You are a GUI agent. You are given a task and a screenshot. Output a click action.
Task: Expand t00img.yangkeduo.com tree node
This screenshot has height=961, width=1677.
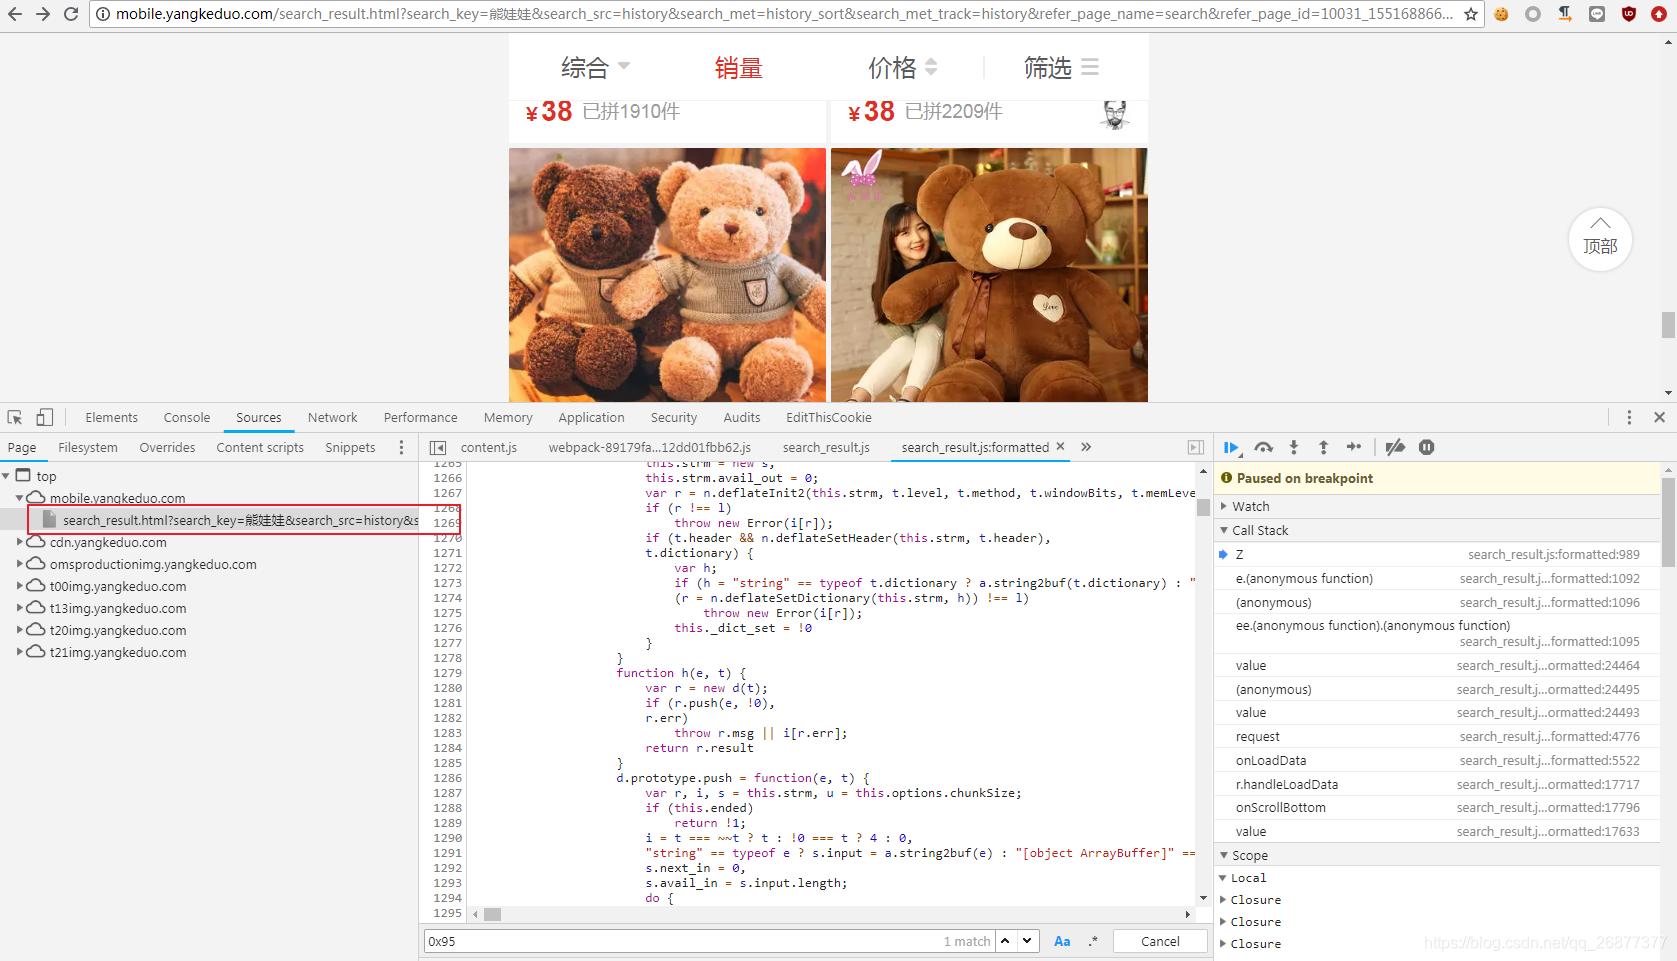click(x=20, y=586)
